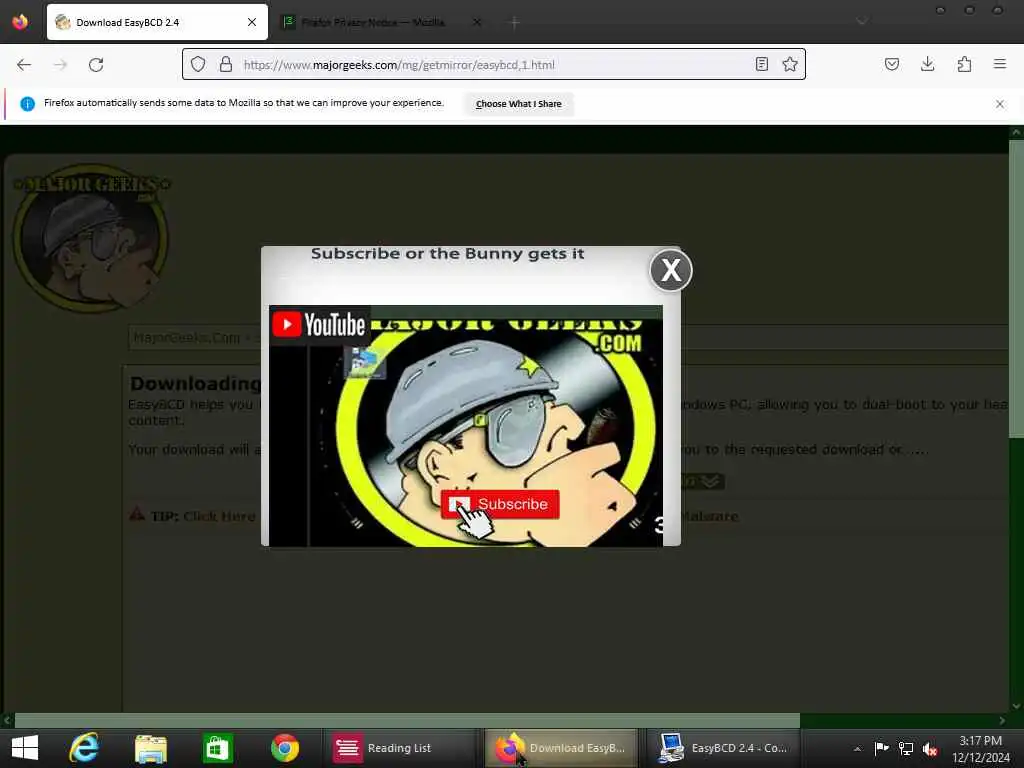Click the scroll right arrow of horizontal scrollbar

pyautogui.click(x=1002, y=720)
